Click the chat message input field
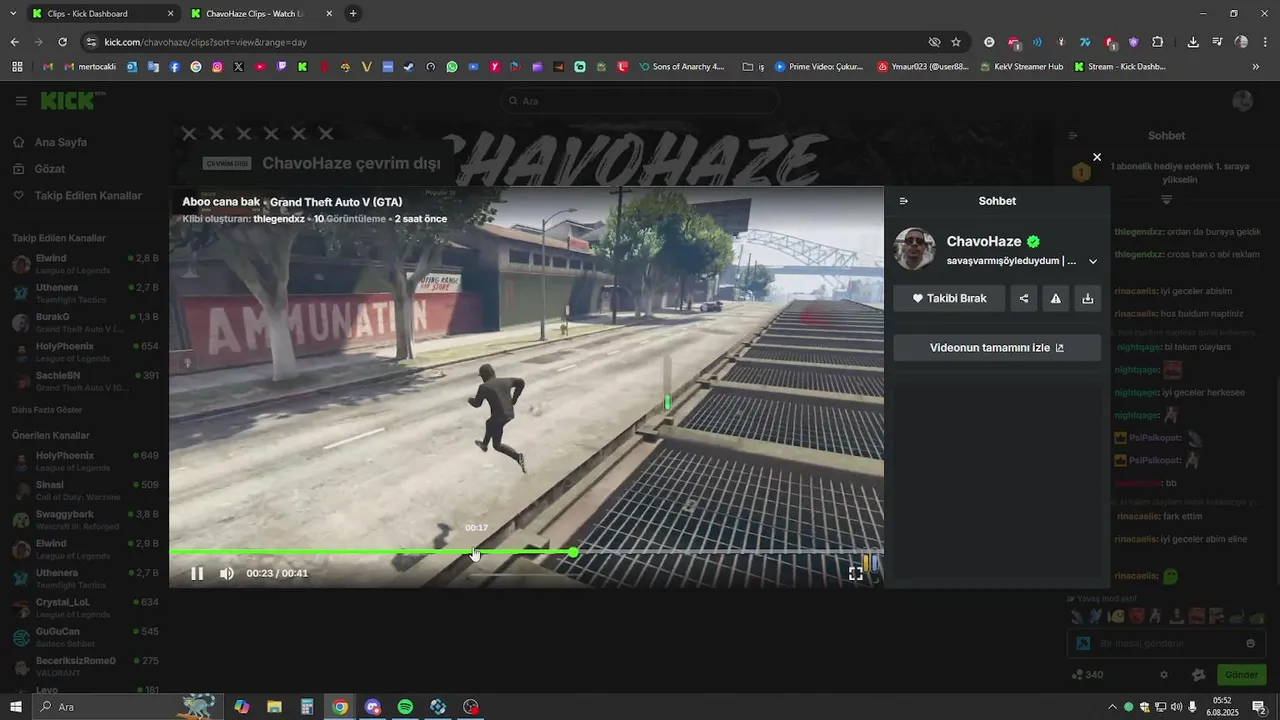Viewport: 1280px width, 720px height. point(1165,644)
